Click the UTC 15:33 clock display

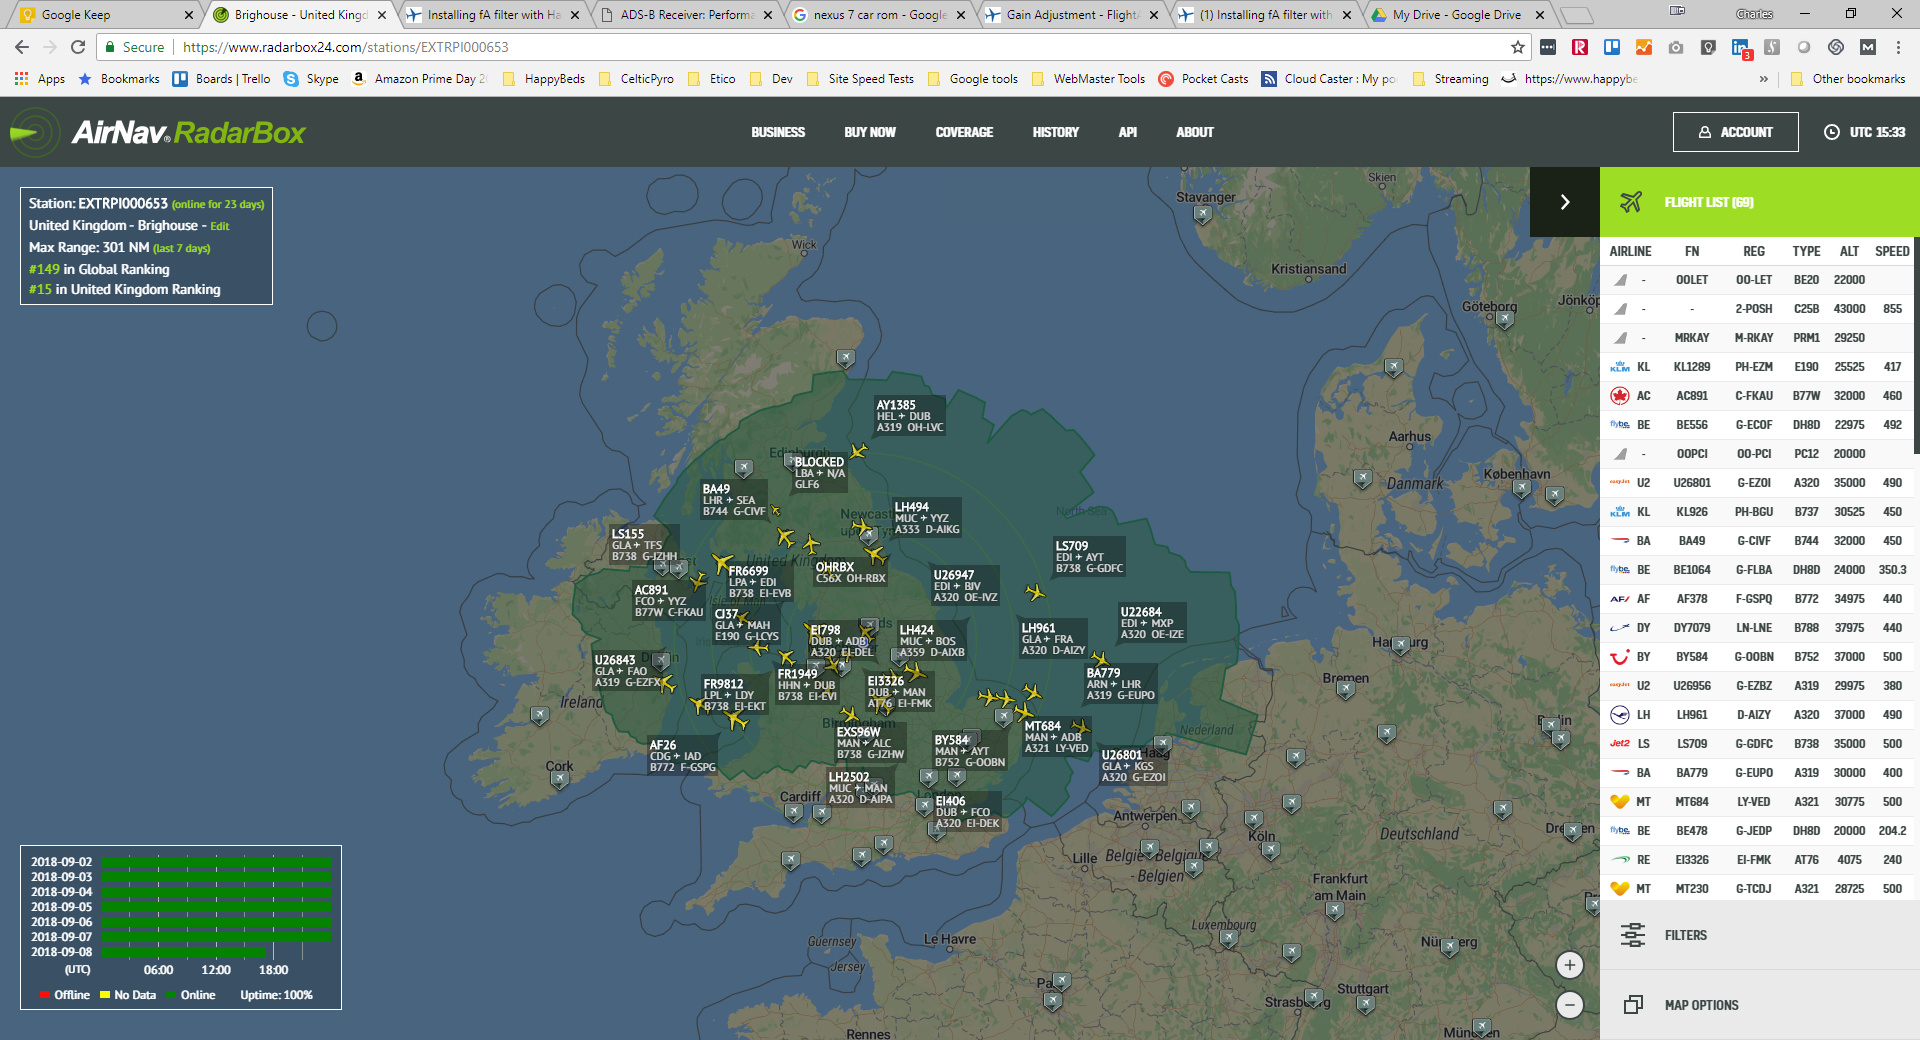pyautogui.click(x=1864, y=132)
